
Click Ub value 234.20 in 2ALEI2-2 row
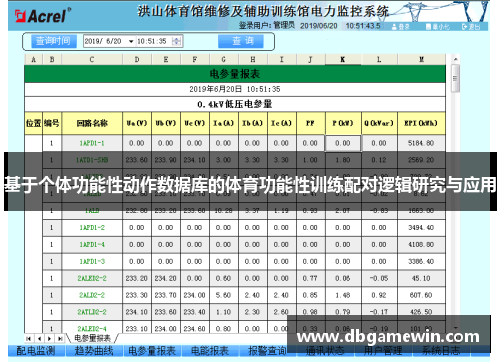click(166, 278)
